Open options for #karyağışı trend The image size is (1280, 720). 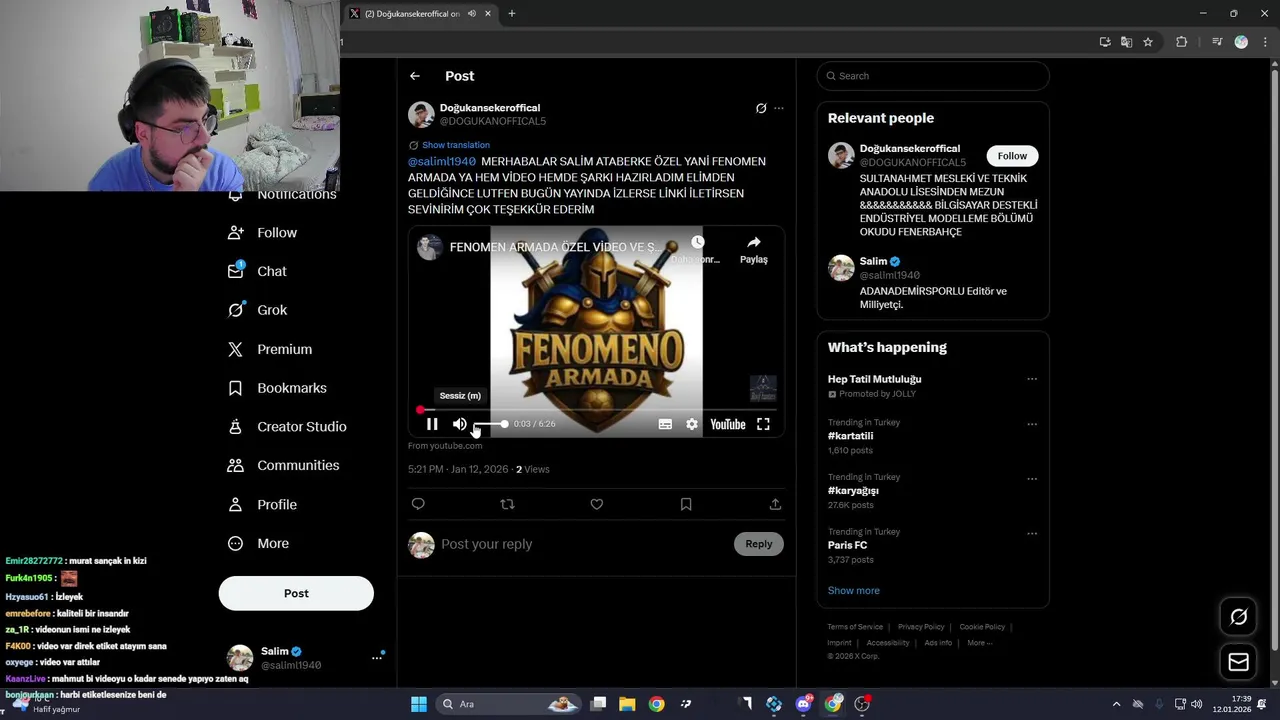[1032, 479]
